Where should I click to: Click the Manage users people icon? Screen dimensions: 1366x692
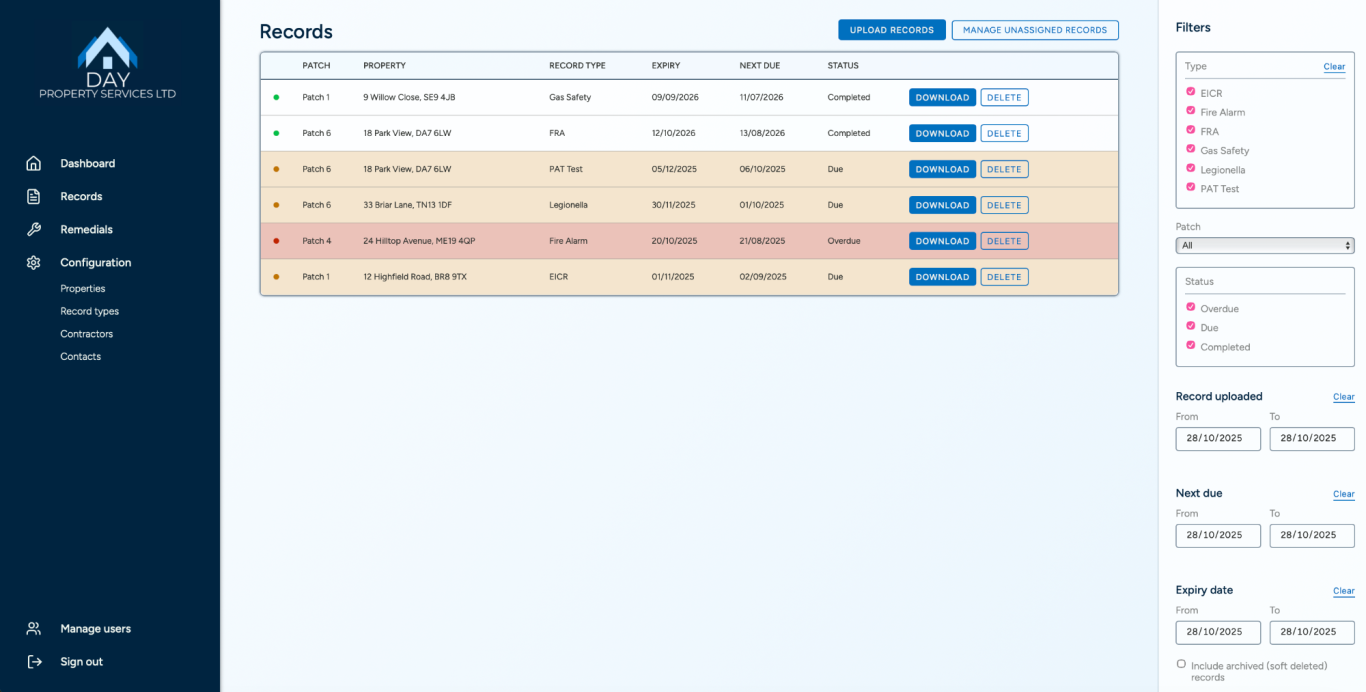coord(33,628)
